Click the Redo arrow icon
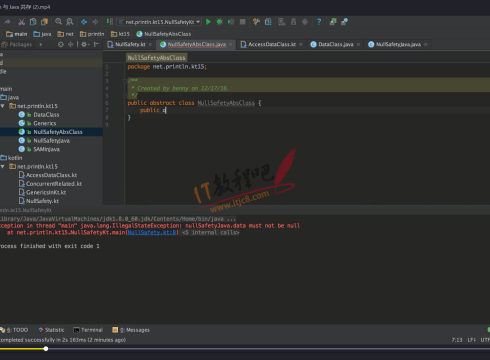Screen dimensions: 490x360 (x=7, y=22)
